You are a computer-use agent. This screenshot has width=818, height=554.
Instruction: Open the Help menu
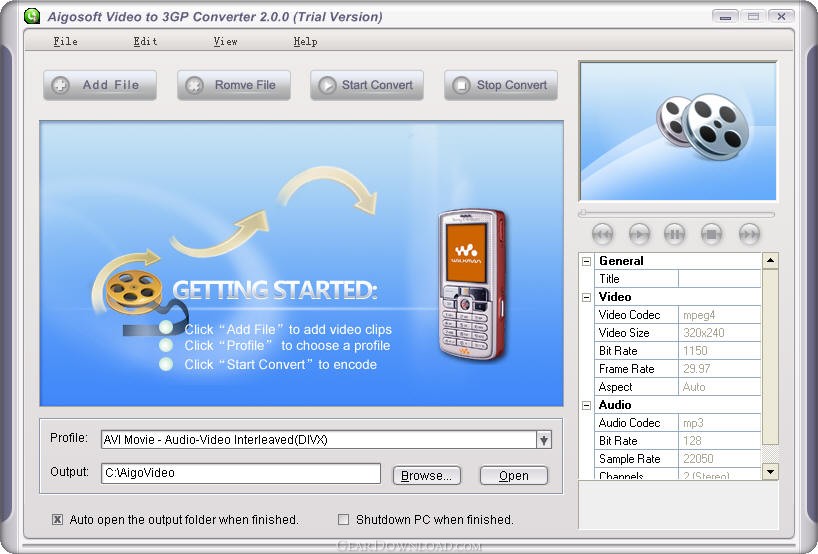(305, 41)
